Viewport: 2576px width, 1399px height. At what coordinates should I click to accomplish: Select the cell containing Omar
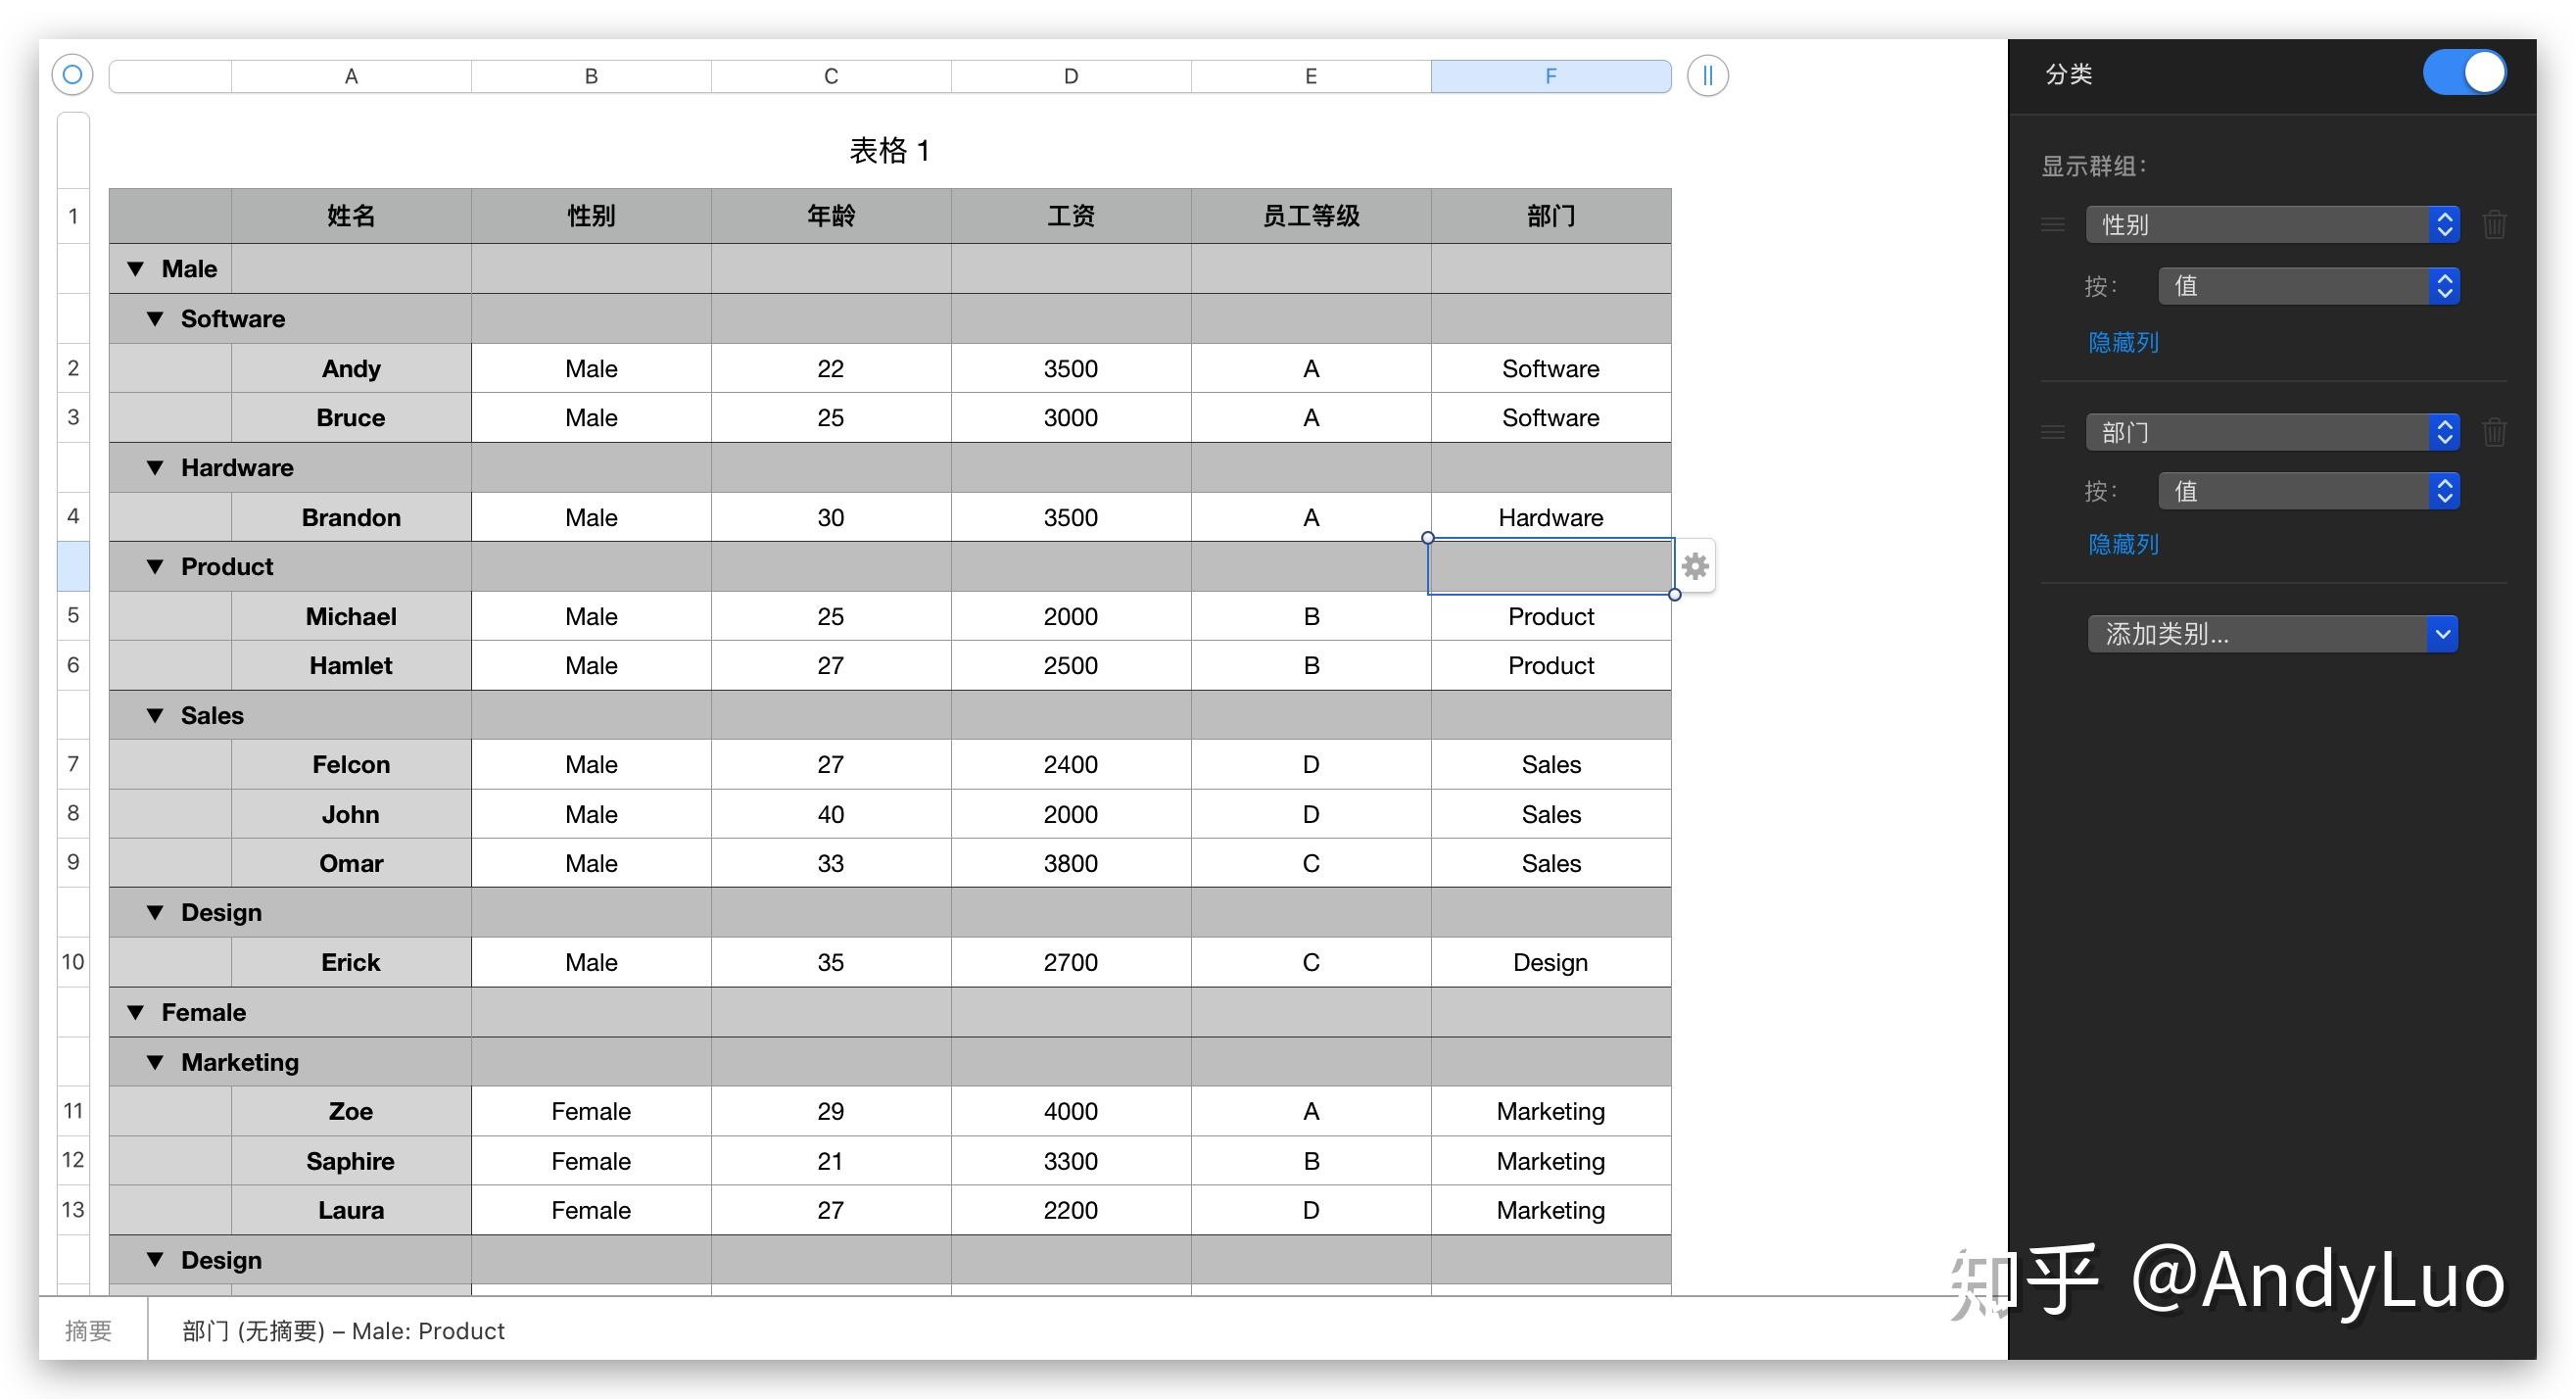click(x=351, y=864)
